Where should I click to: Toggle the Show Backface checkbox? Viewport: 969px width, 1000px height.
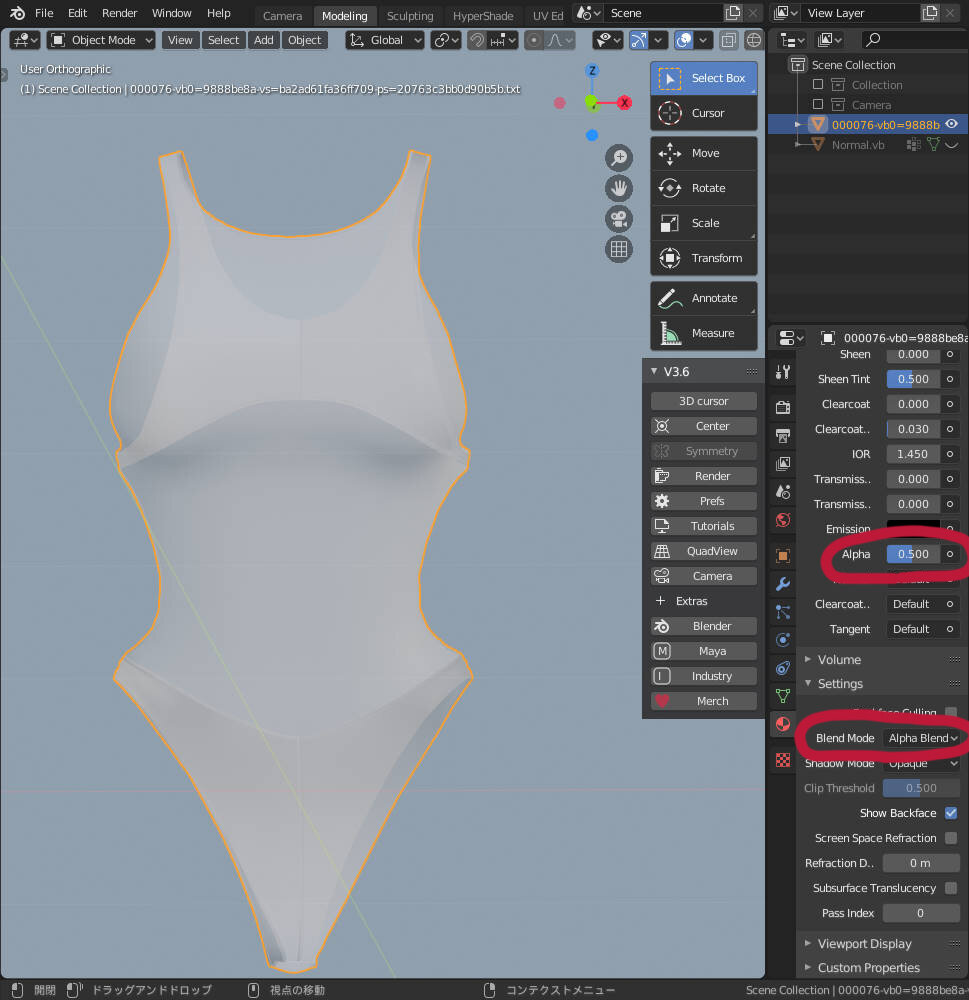pyautogui.click(x=951, y=813)
